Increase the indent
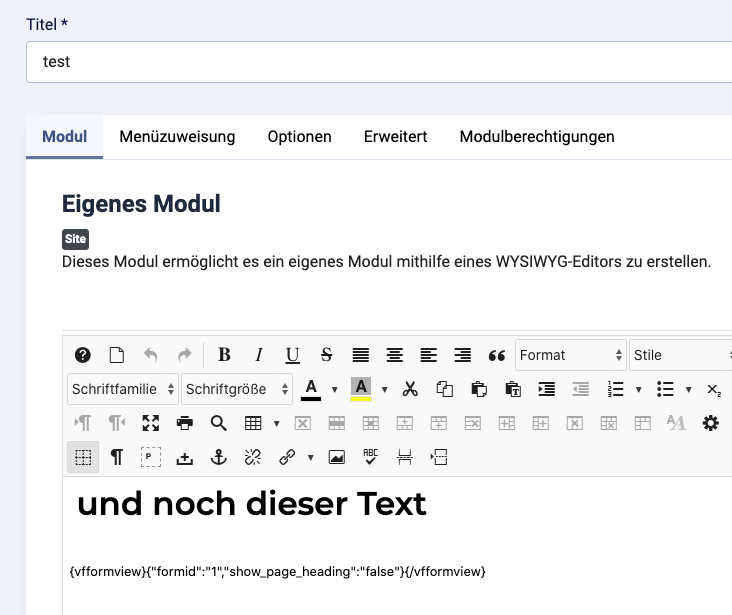This screenshot has width=732, height=615. coord(547,389)
